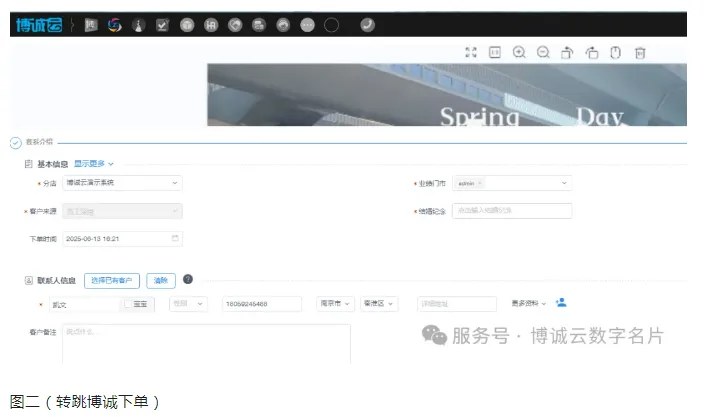Rotate the image counterclockwise
This screenshot has width=716, height=420.
(x=591, y=53)
